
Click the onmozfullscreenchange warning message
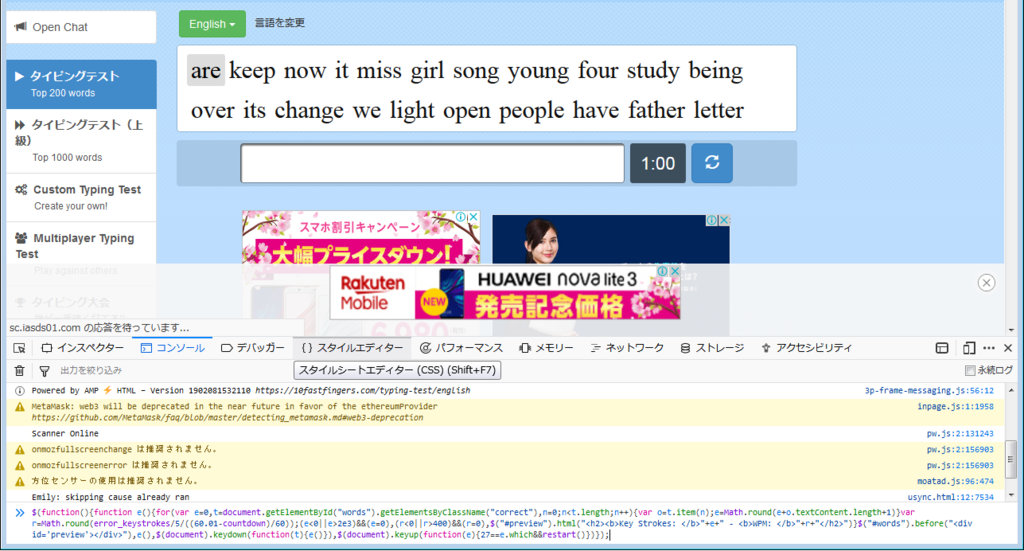(x=124, y=449)
